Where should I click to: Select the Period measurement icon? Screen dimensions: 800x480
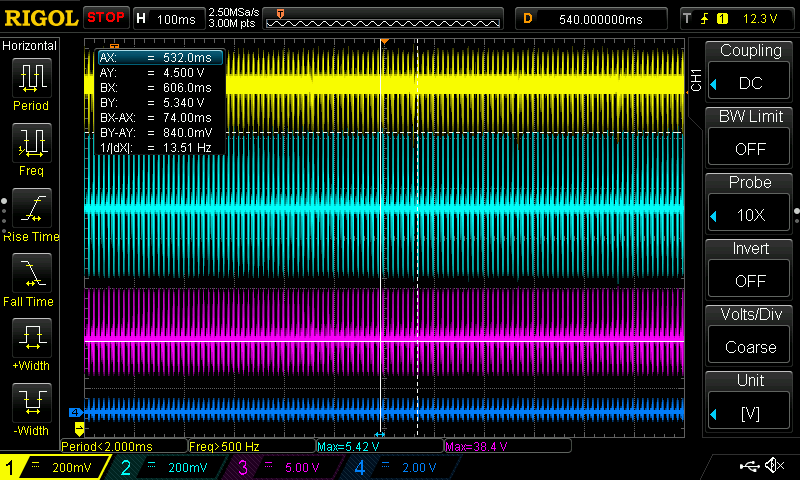[30, 78]
